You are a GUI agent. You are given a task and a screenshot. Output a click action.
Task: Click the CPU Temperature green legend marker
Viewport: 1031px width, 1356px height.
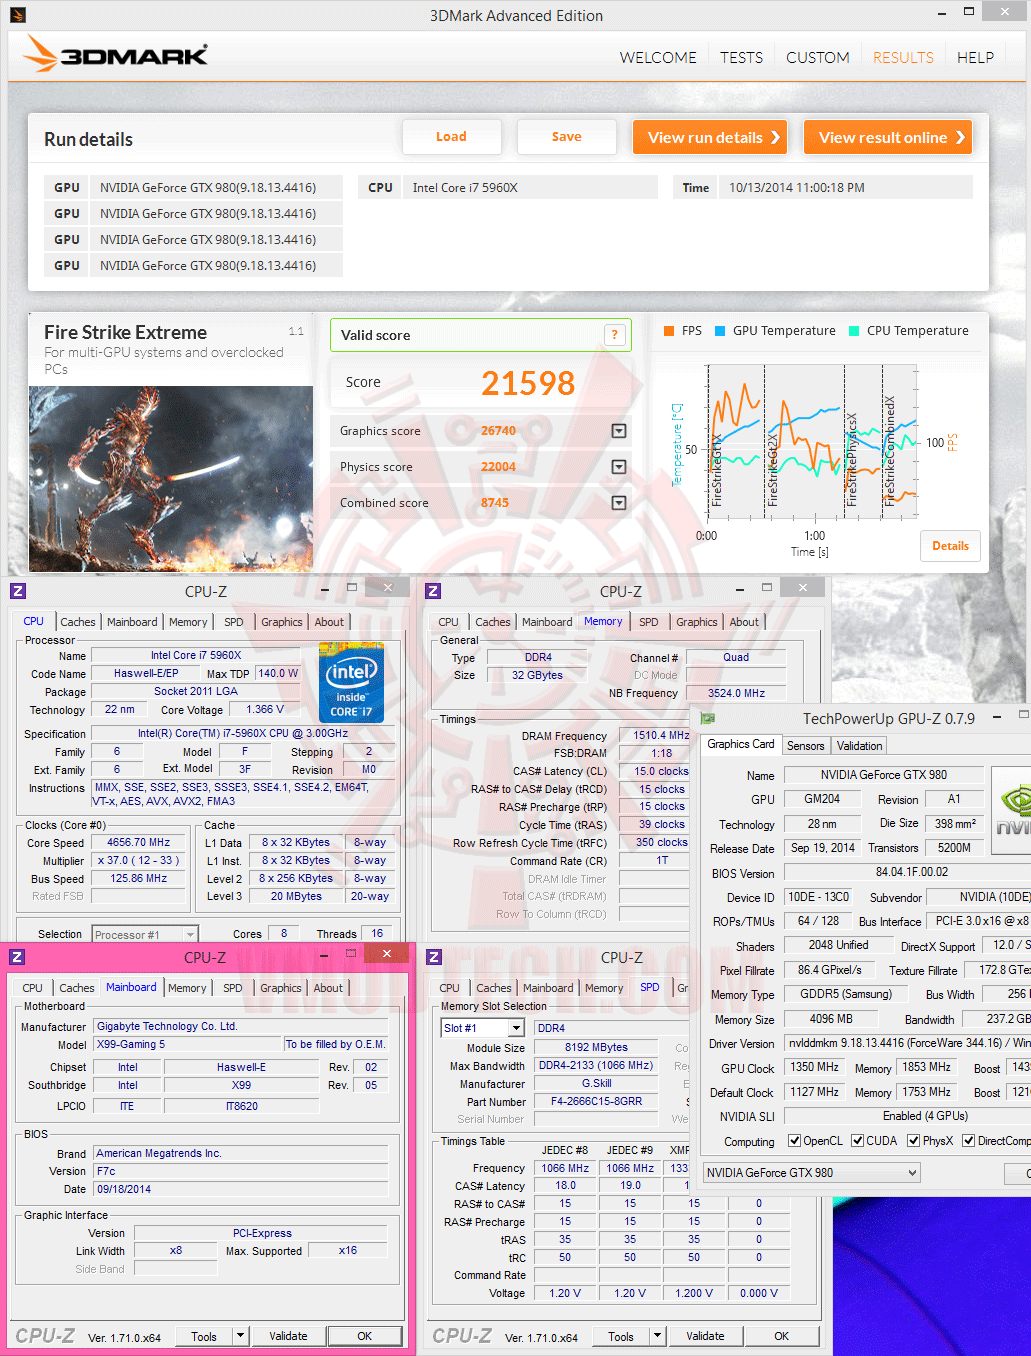[854, 331]
